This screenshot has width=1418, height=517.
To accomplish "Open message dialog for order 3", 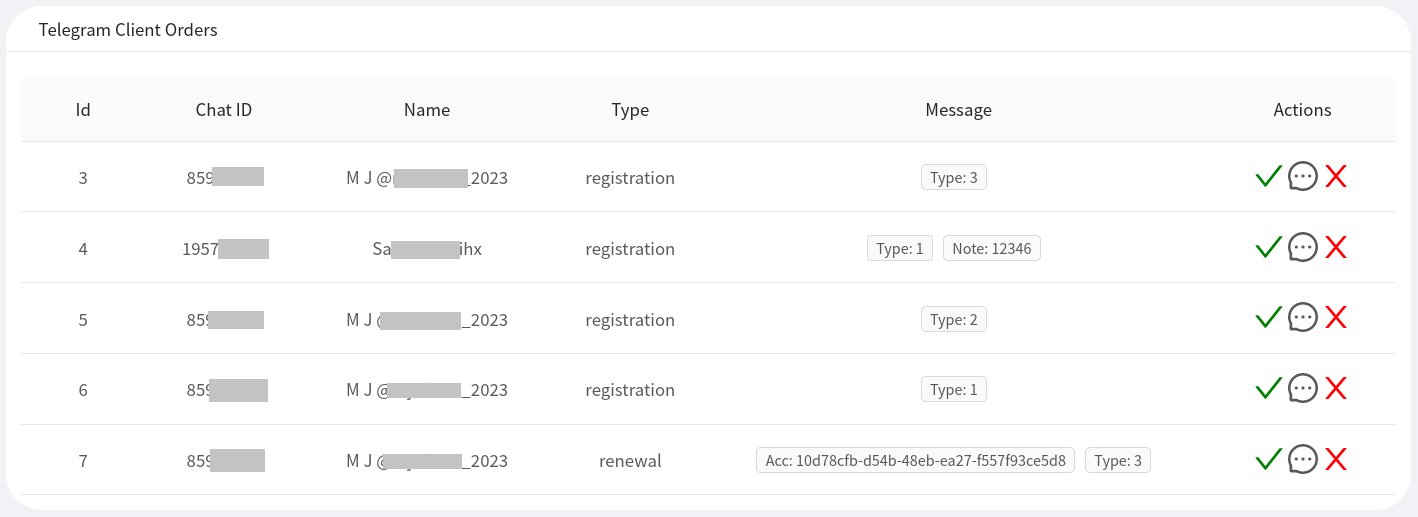I will pos(1302,177).
